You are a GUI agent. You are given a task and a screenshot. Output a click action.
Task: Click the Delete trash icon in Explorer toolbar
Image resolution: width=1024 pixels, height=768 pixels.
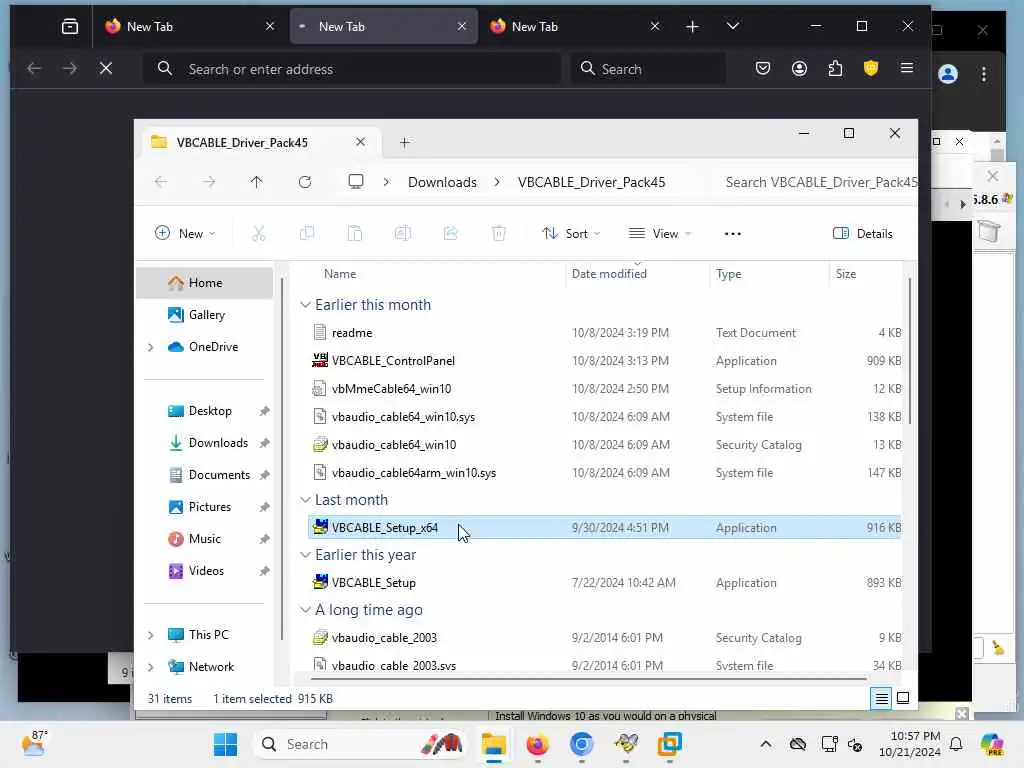coord(499,233)
